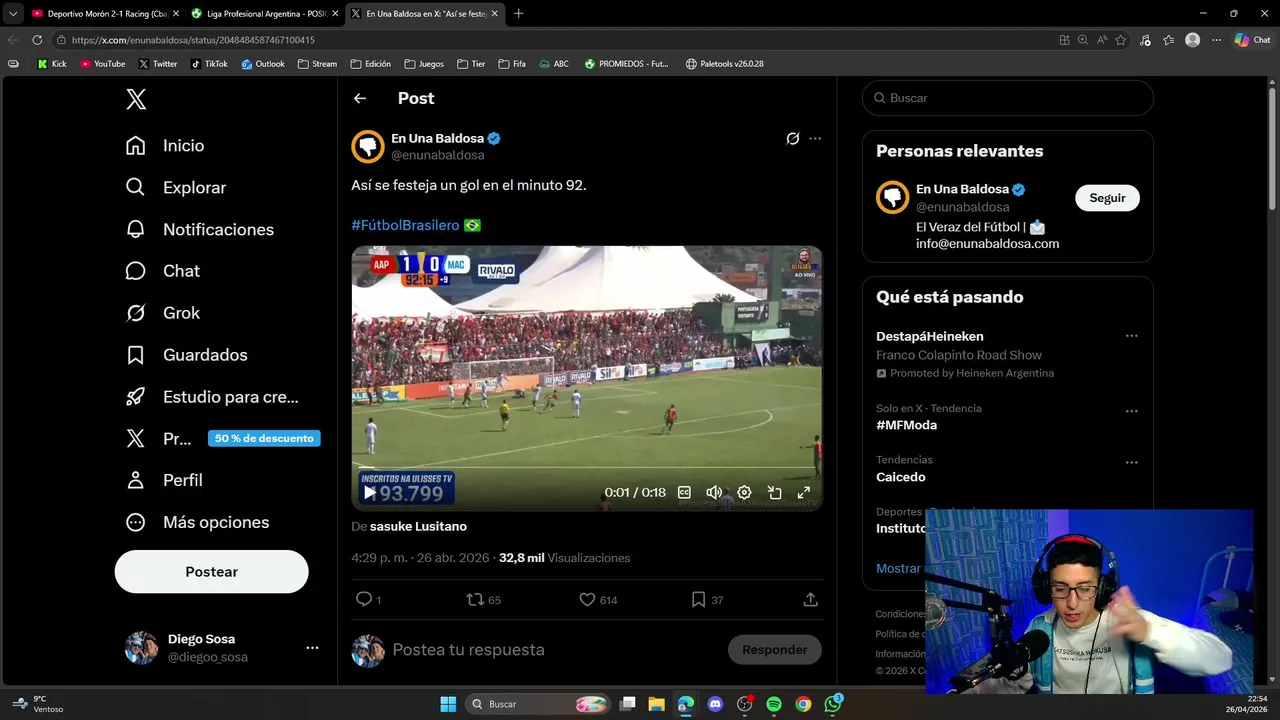Click the Buscar search box on X

1008,98
